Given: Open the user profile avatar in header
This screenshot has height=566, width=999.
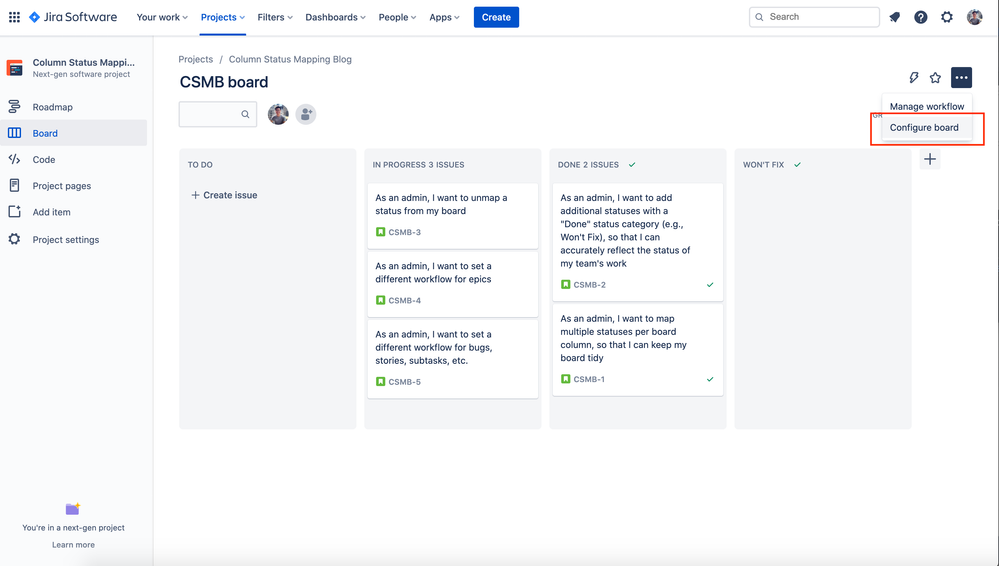Looking at the screenshot, I should tap(974, 17).
